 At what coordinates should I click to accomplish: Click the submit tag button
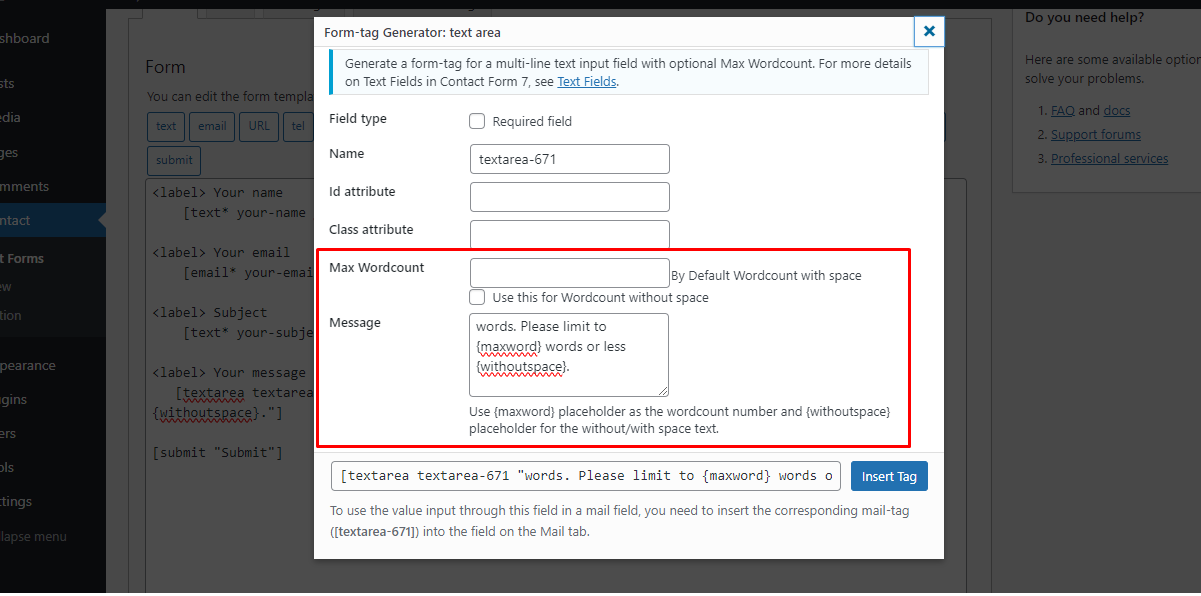tap(174, 160)
